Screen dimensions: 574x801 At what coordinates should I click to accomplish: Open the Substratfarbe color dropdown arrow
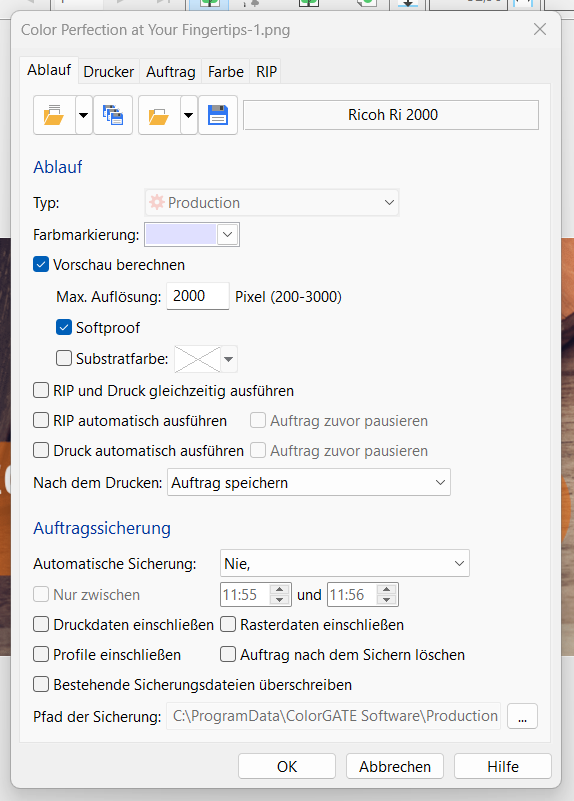pos(229,359)
